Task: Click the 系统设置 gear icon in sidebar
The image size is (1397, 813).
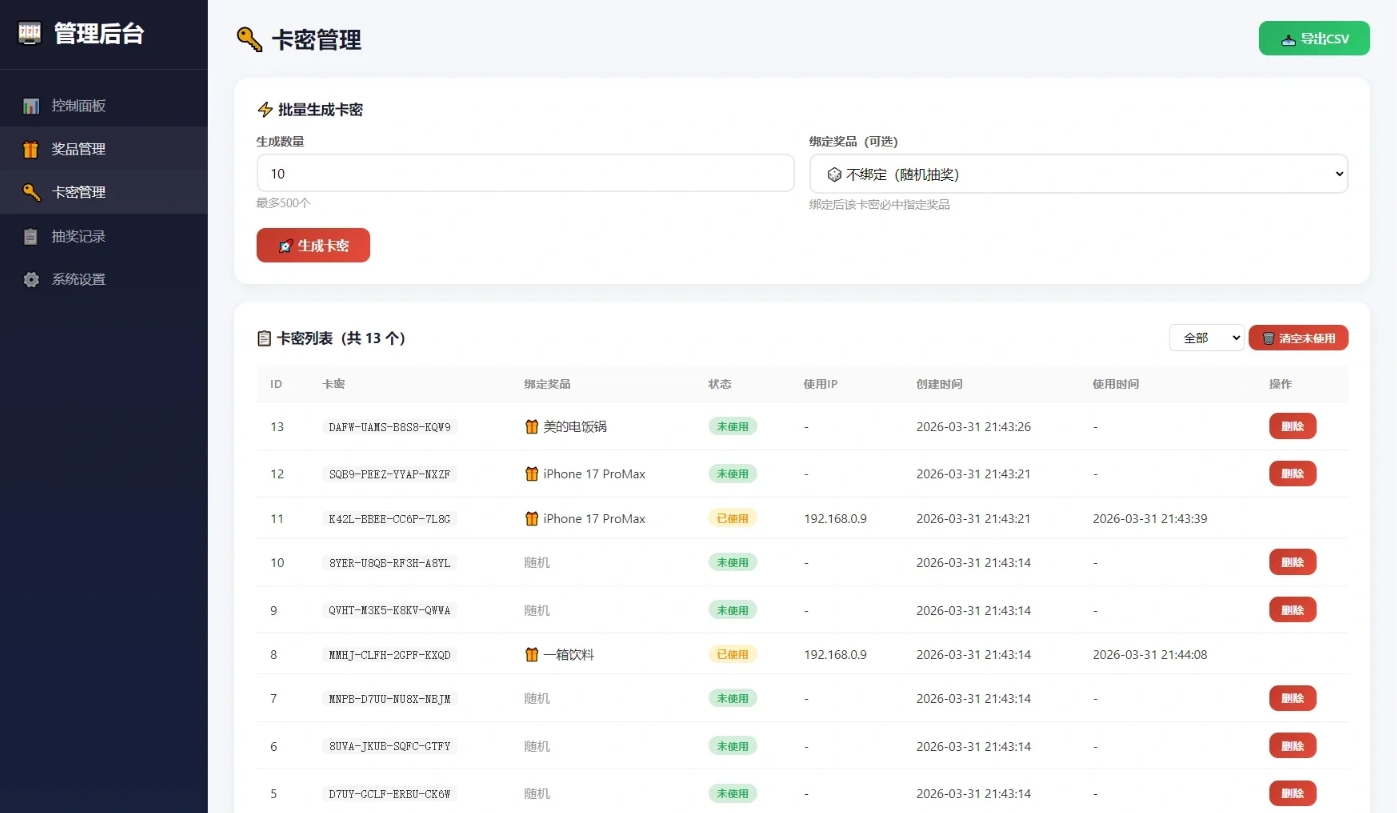Action: 31,280
